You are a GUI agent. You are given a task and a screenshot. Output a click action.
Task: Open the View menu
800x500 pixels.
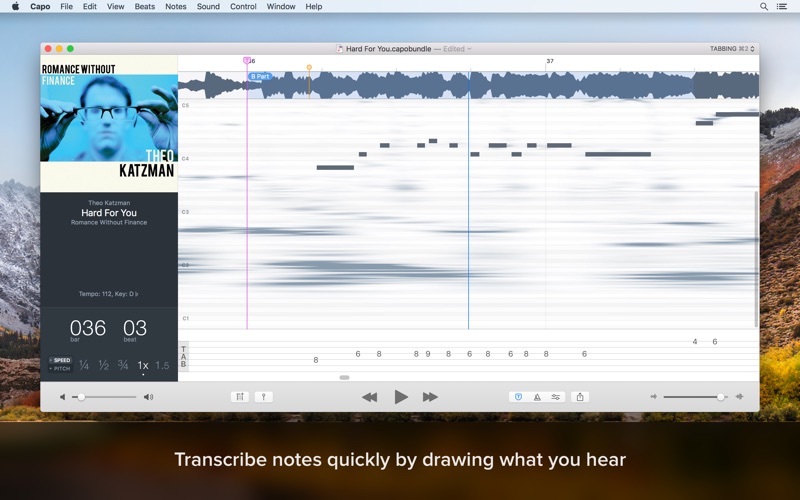(x=115, y=6)
